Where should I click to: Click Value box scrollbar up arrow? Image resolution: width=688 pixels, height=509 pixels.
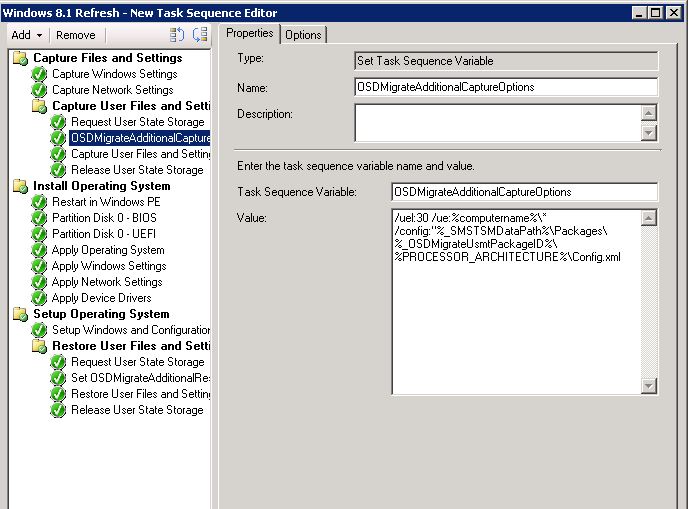coord(649,218)
